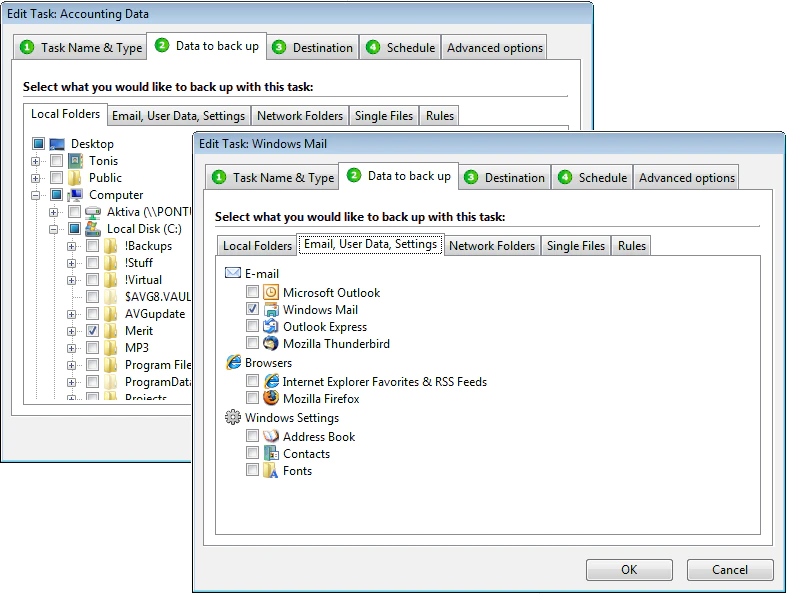The width and height of the screenshot is (787, 594).
Task: Collapse the Computer tree node
Action: (x=35, y=195)
